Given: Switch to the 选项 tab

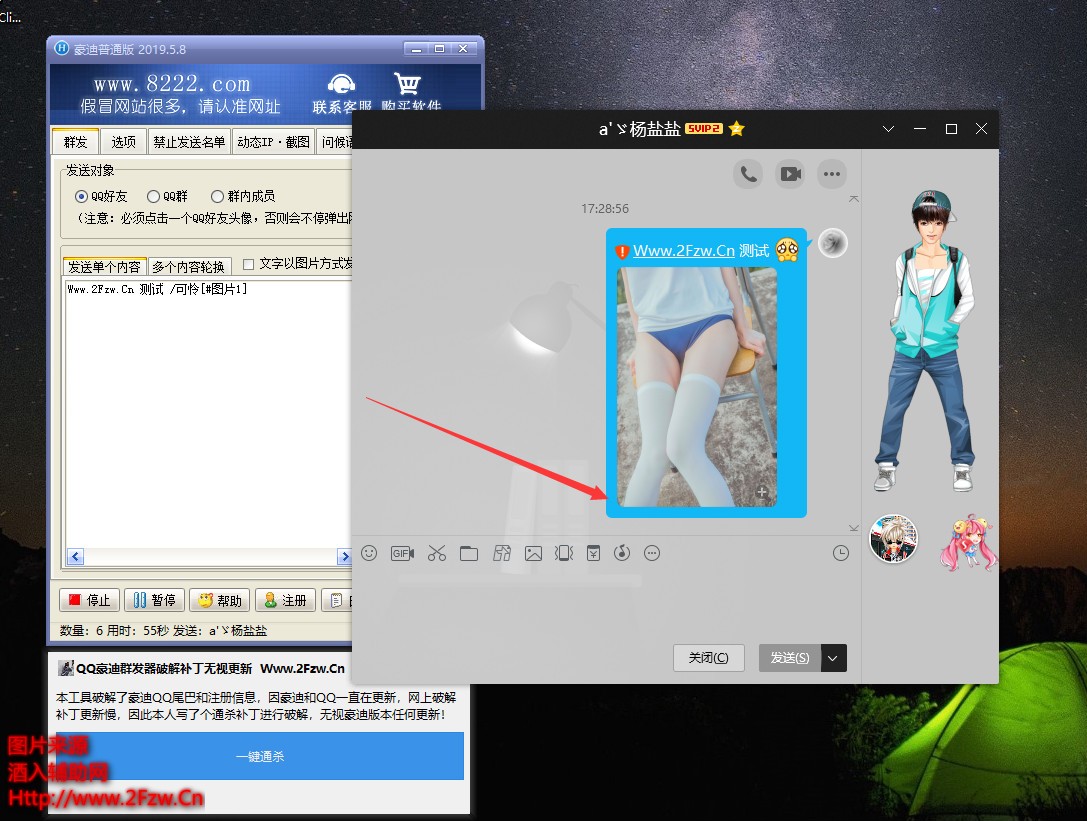Looking at the screenshot, I should coord(123,141).
